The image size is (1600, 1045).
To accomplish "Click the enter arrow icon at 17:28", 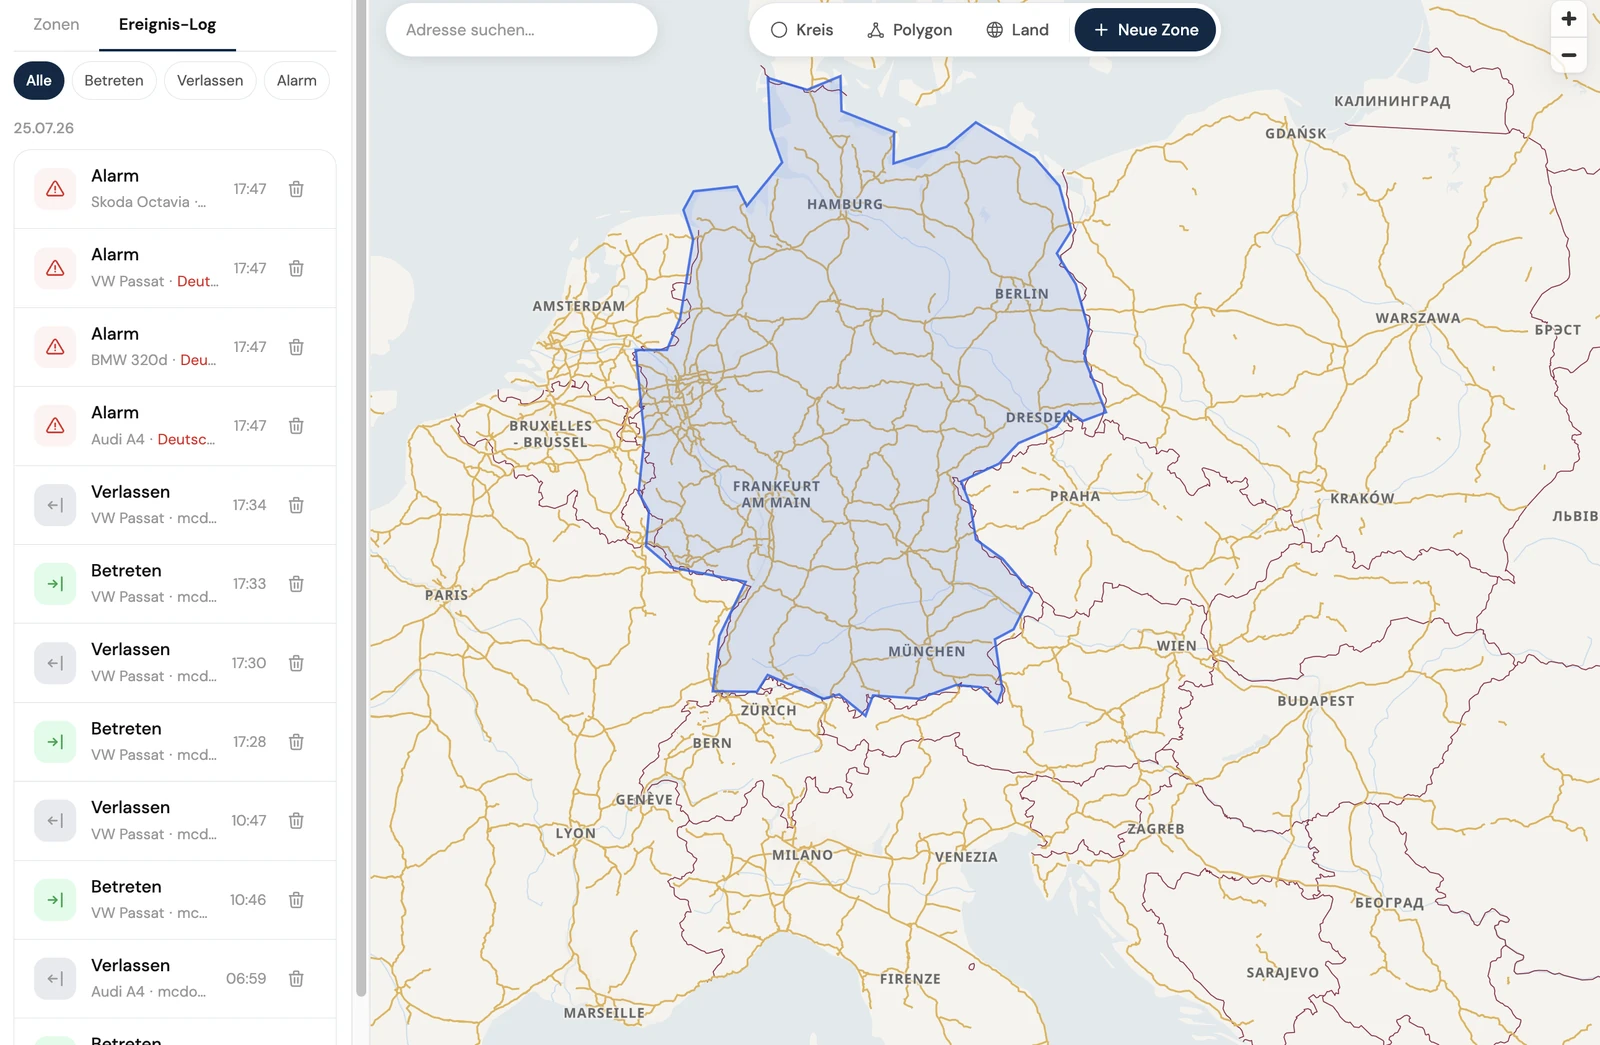I will coord(55,742).
